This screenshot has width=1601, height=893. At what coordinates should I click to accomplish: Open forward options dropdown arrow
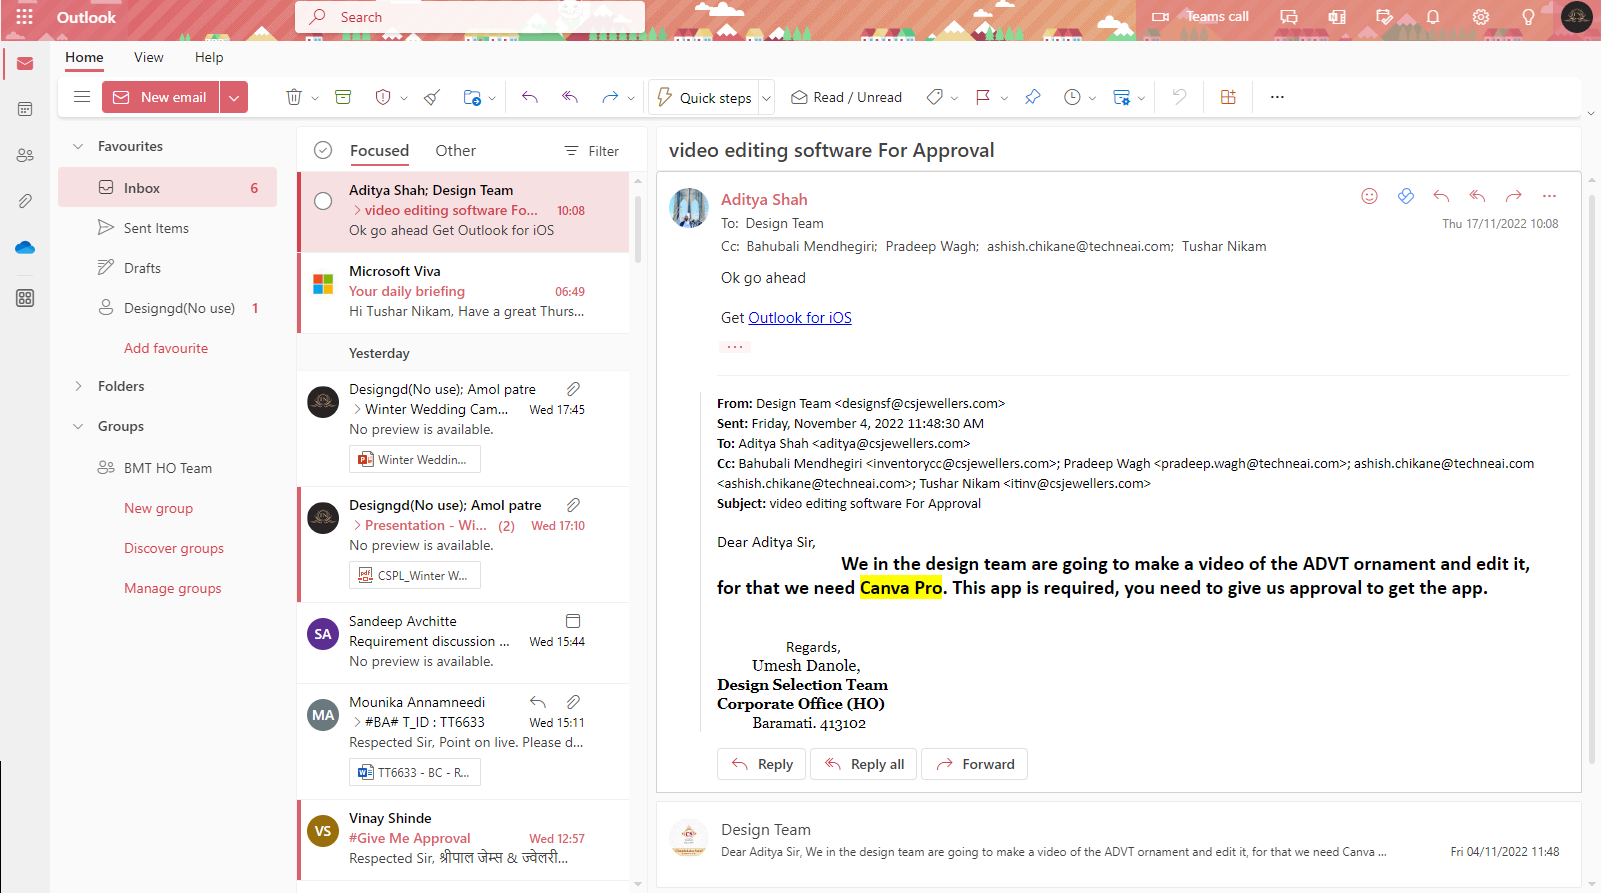pos(631,98)
